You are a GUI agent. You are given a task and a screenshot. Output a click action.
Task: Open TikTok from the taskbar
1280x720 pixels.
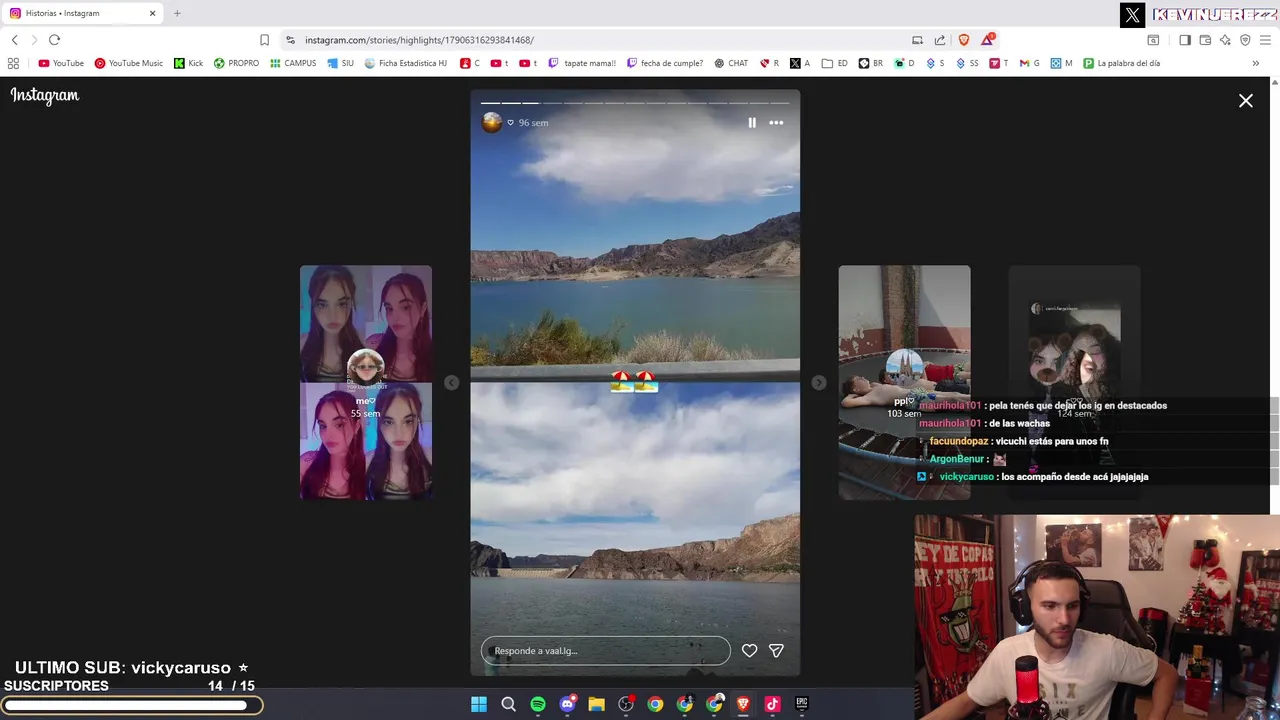point(772,704)
